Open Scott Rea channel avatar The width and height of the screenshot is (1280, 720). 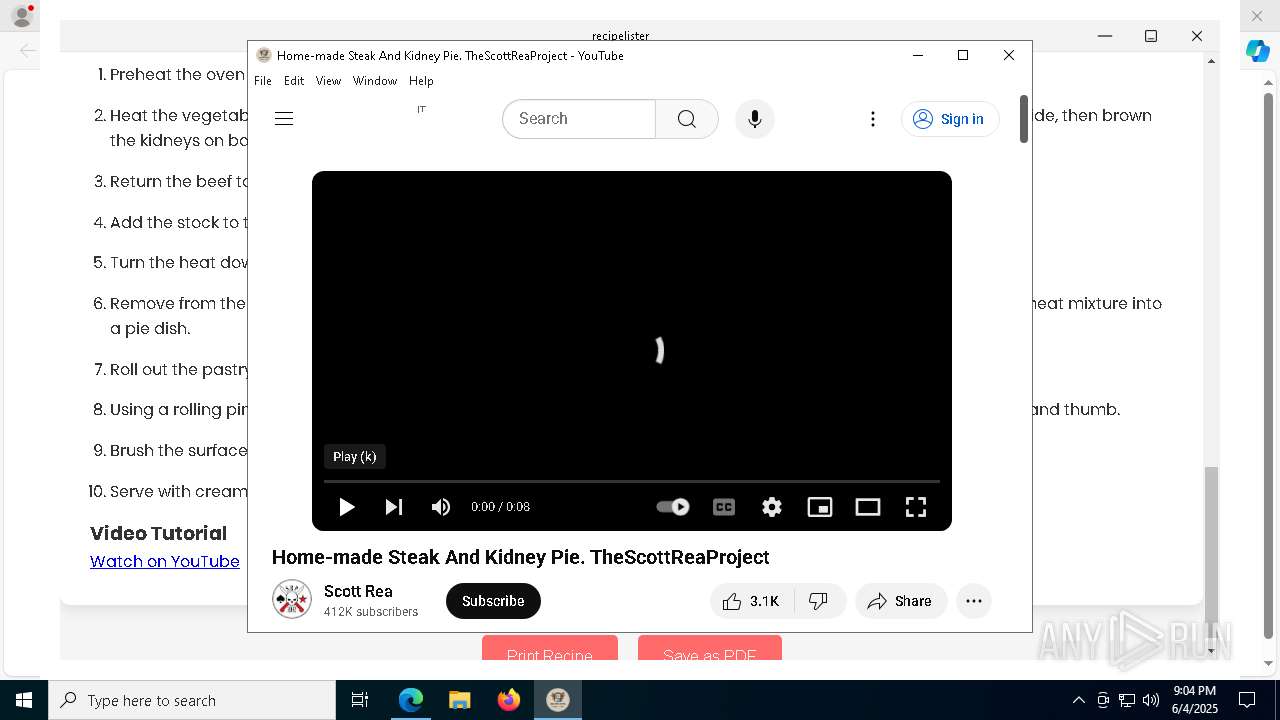(x=292, y=600)
